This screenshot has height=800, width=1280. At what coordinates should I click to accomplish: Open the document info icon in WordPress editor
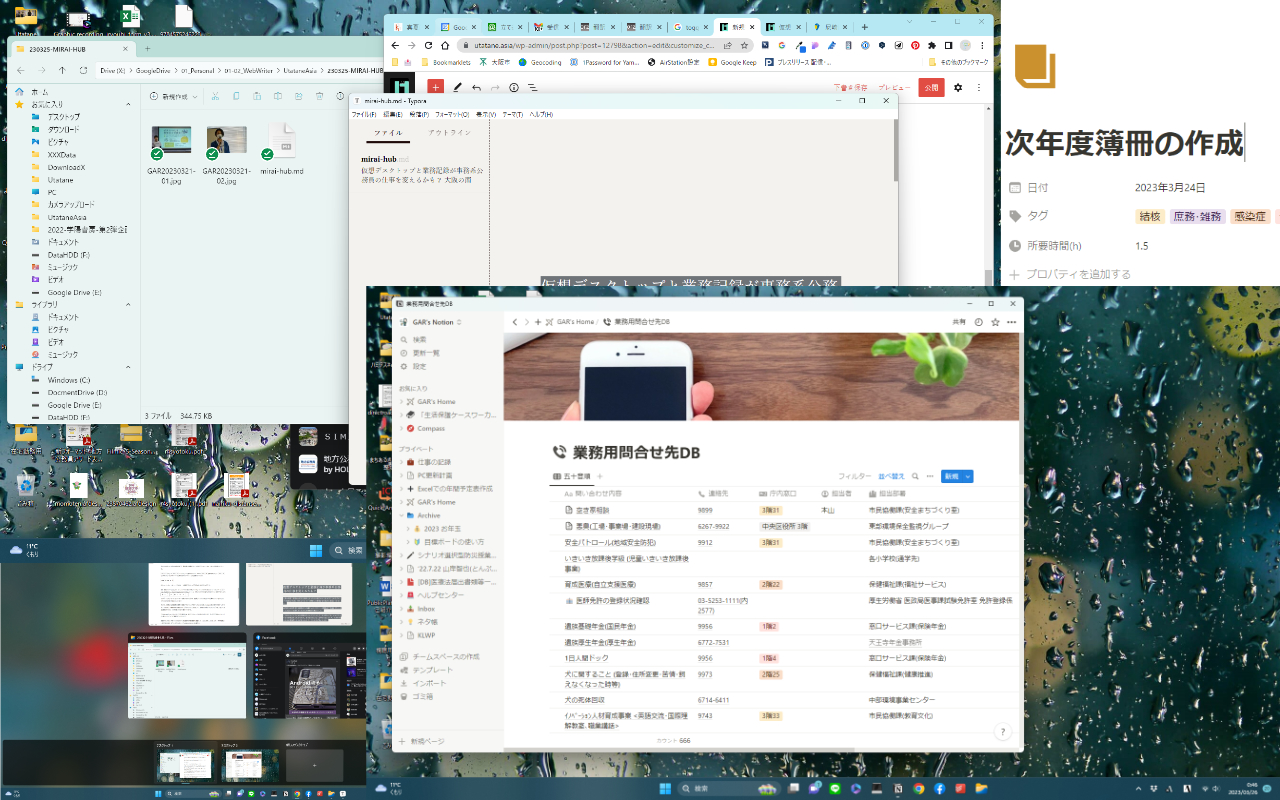514,87
